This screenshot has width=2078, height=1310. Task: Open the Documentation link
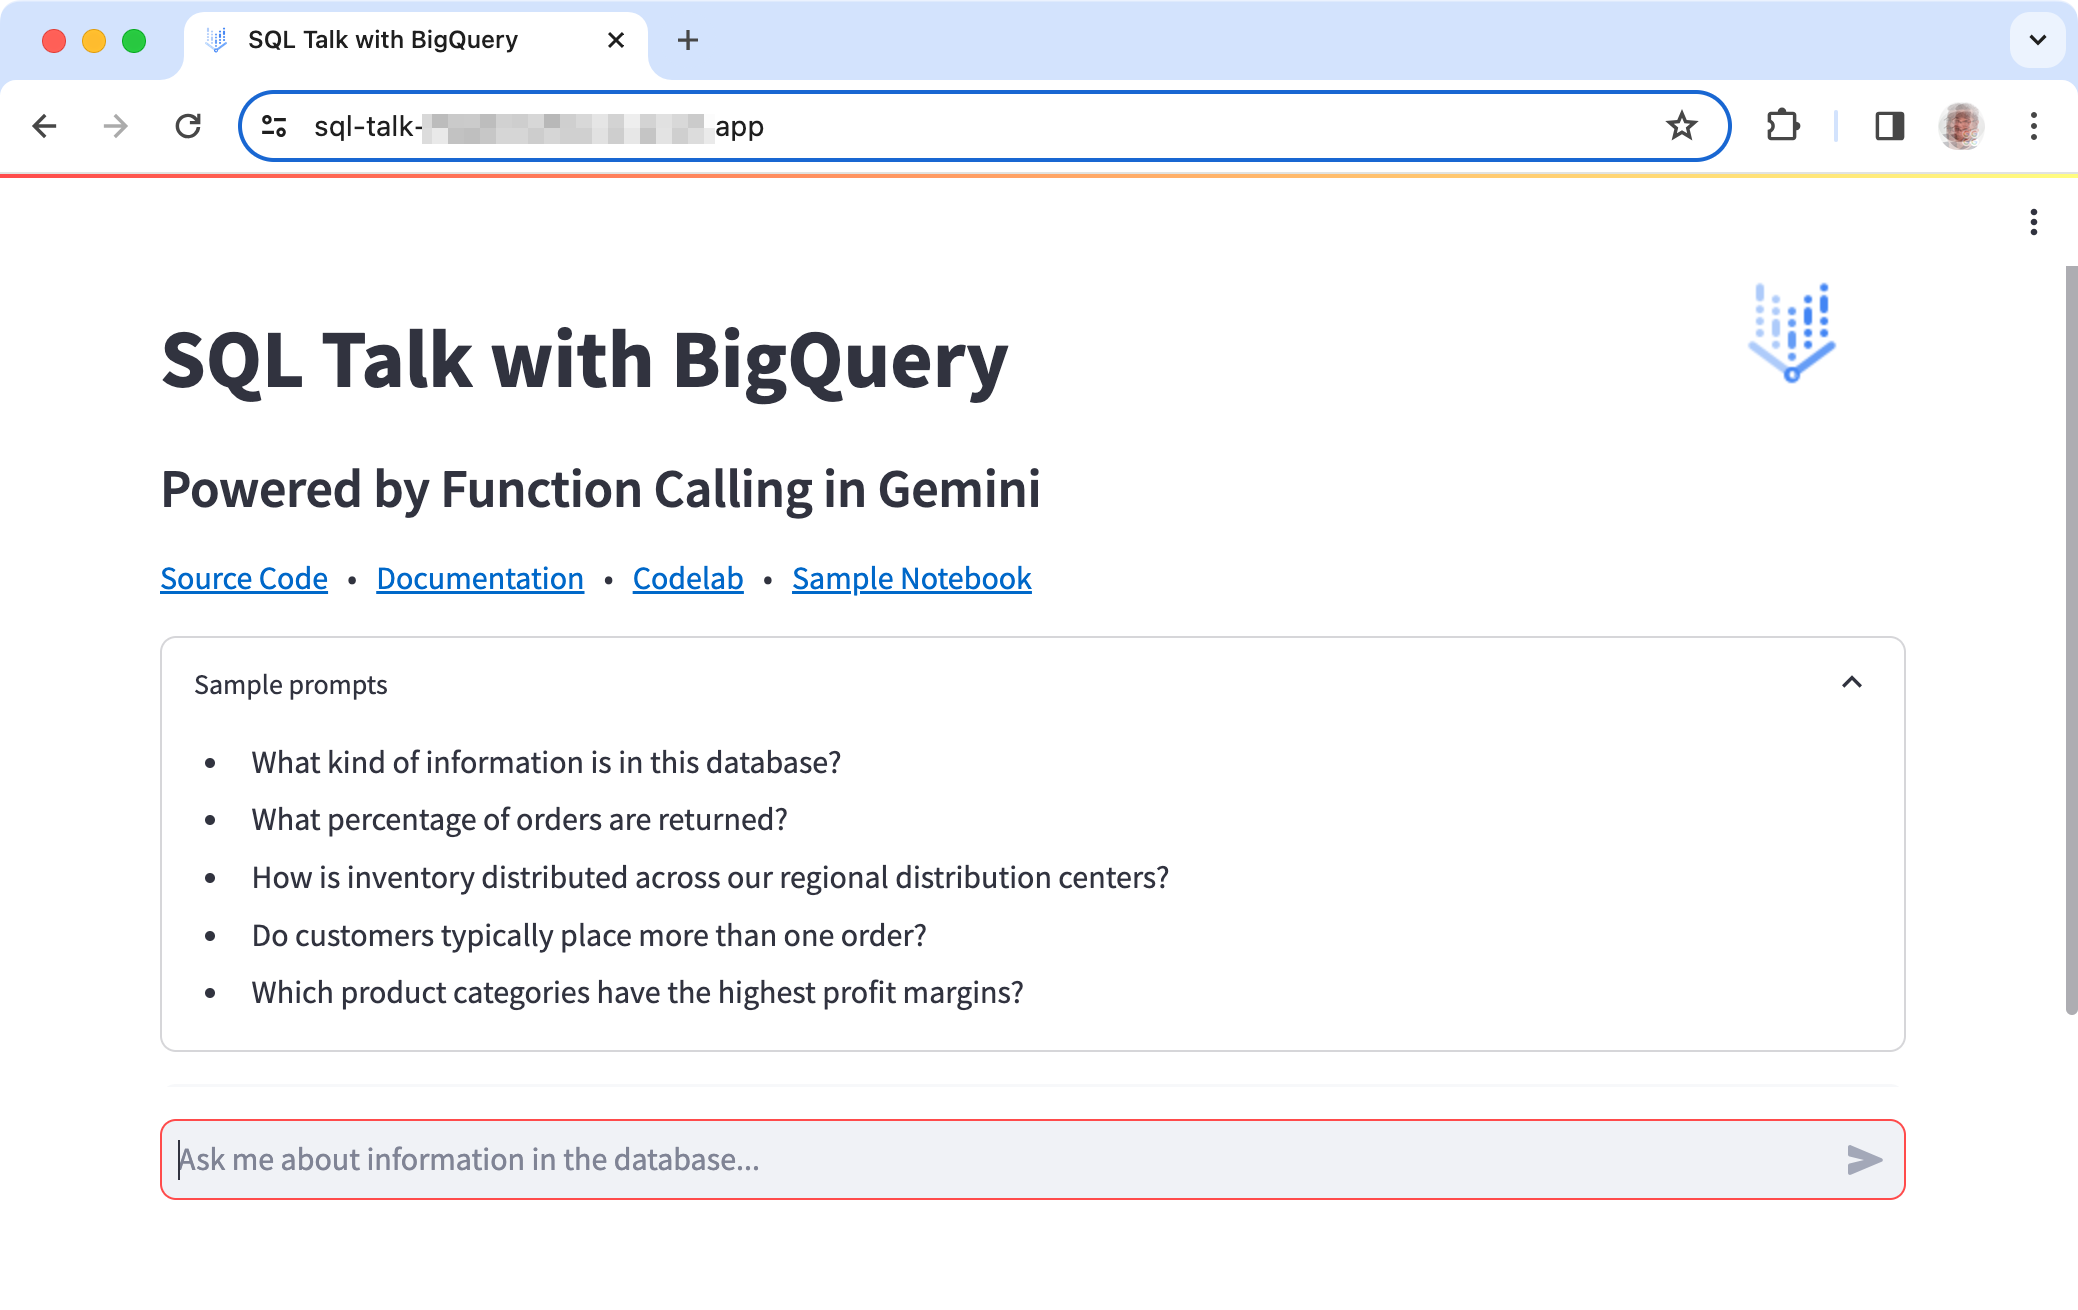tap(478, 577)
